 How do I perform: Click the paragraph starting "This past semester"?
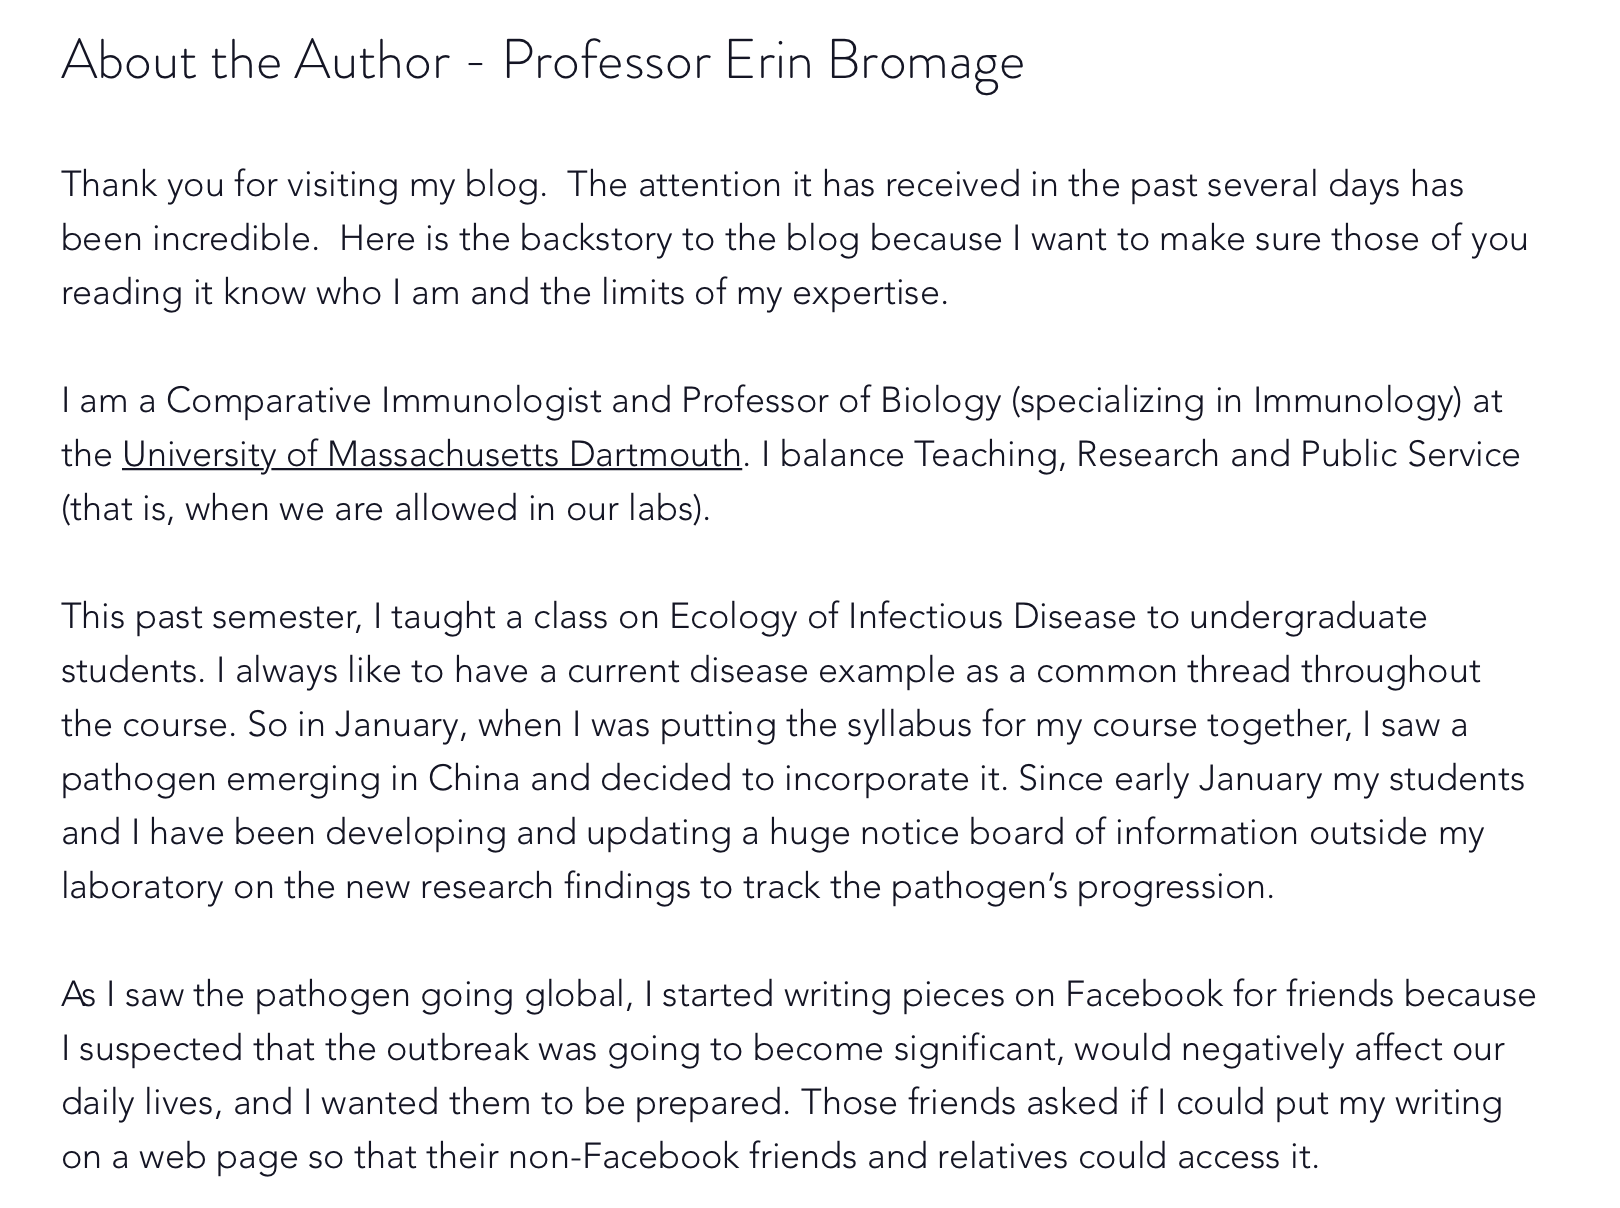pos(793,751)
